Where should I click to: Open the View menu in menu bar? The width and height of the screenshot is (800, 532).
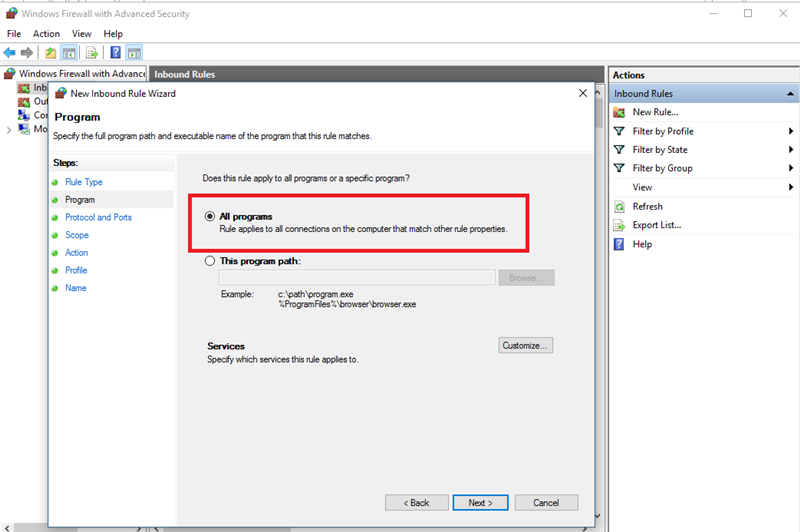[x=81, y=34]
